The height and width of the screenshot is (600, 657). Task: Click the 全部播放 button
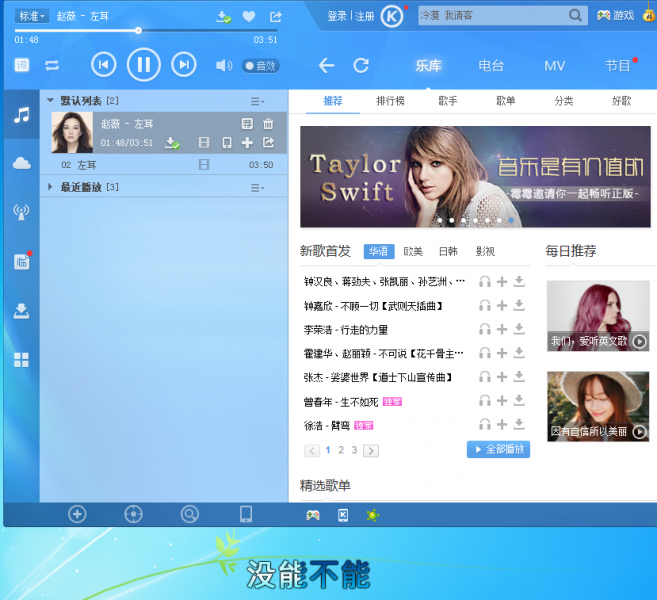click(498, 450)
